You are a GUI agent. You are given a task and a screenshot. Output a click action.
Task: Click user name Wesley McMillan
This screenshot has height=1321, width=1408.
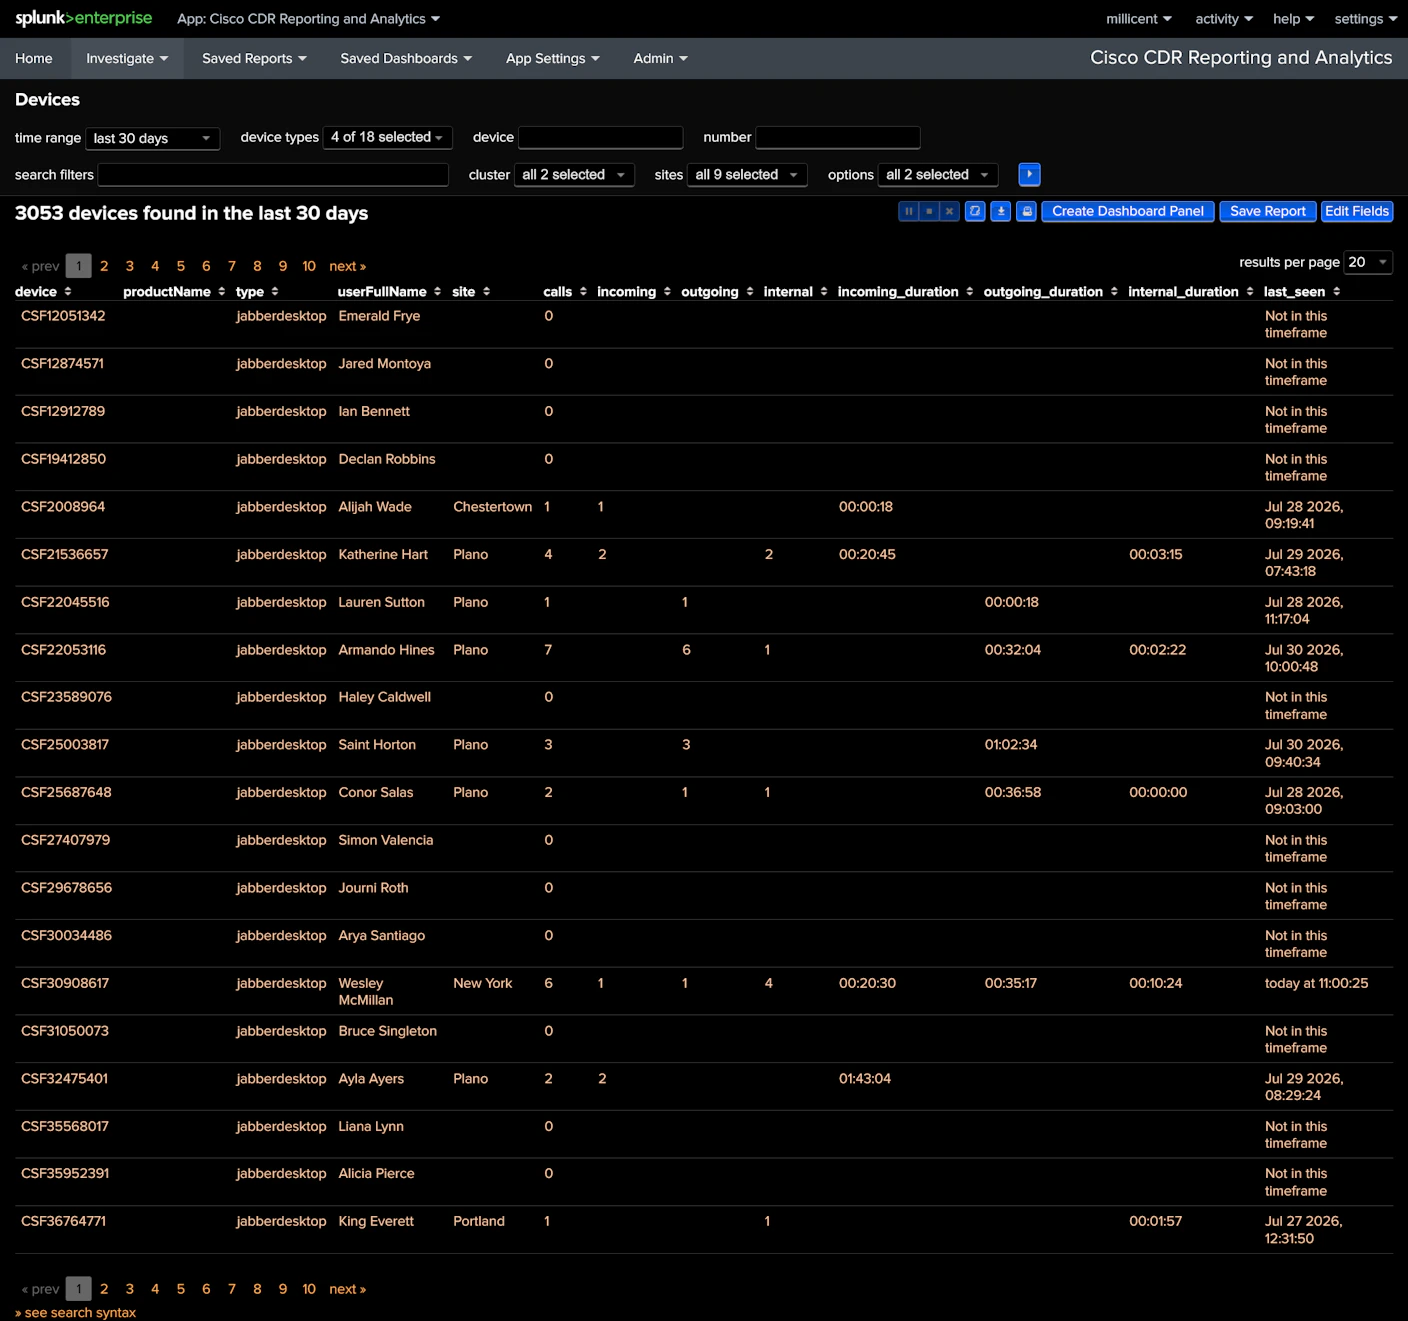(366, 992)
